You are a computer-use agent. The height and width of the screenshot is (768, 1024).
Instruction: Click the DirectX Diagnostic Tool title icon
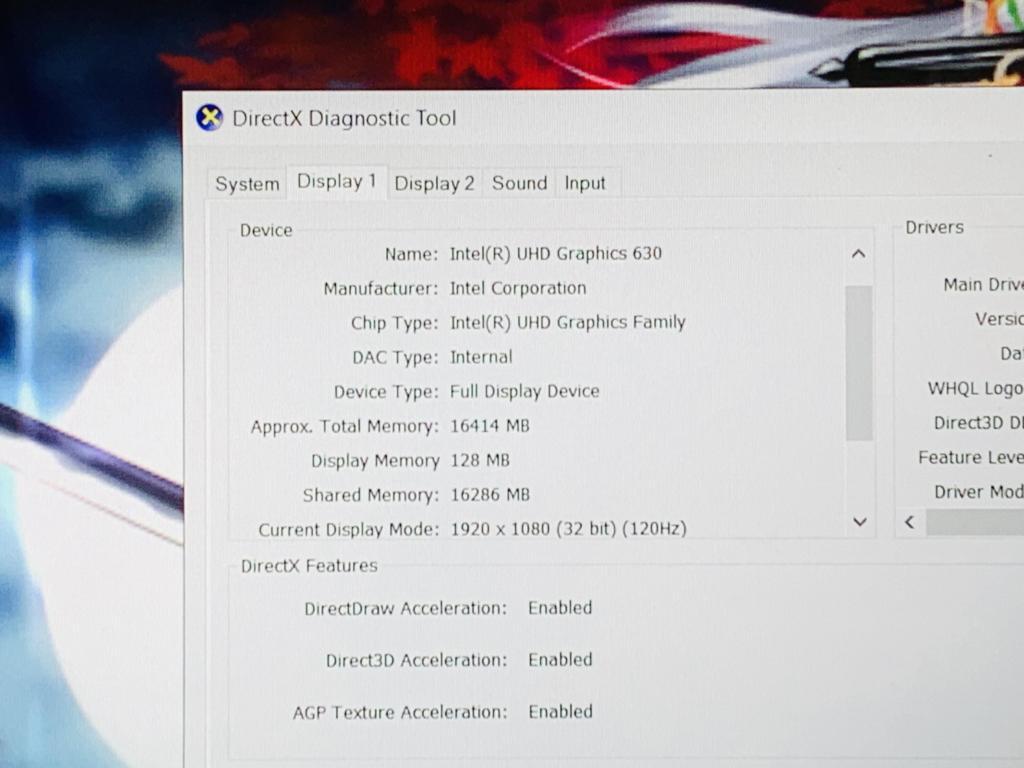pos(210,118)
